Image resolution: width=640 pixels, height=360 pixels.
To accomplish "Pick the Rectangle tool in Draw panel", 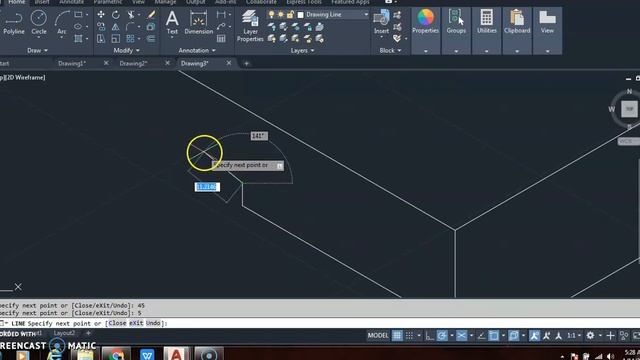I will coord(78,15).
